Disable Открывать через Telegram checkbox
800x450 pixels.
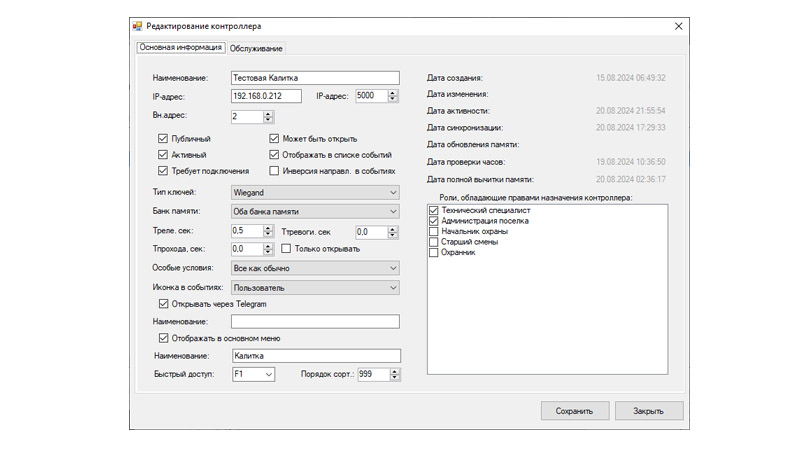(x=164, y=304)
